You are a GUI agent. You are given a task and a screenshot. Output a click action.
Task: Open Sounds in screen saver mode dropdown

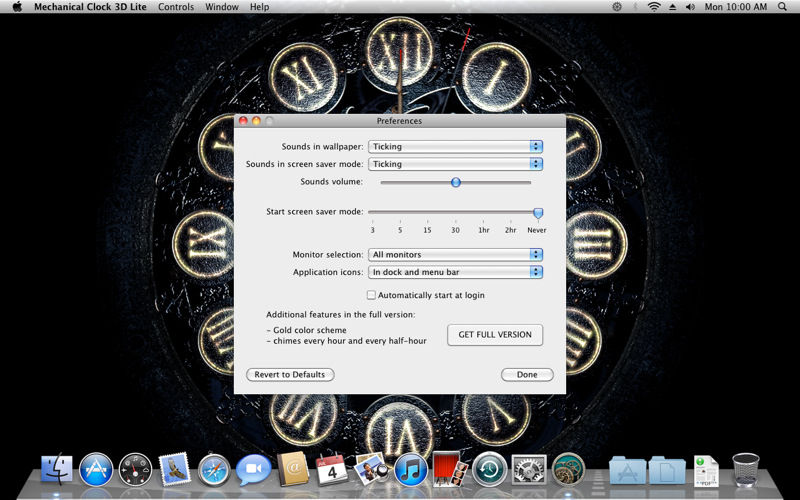click(x=455, y=164)
